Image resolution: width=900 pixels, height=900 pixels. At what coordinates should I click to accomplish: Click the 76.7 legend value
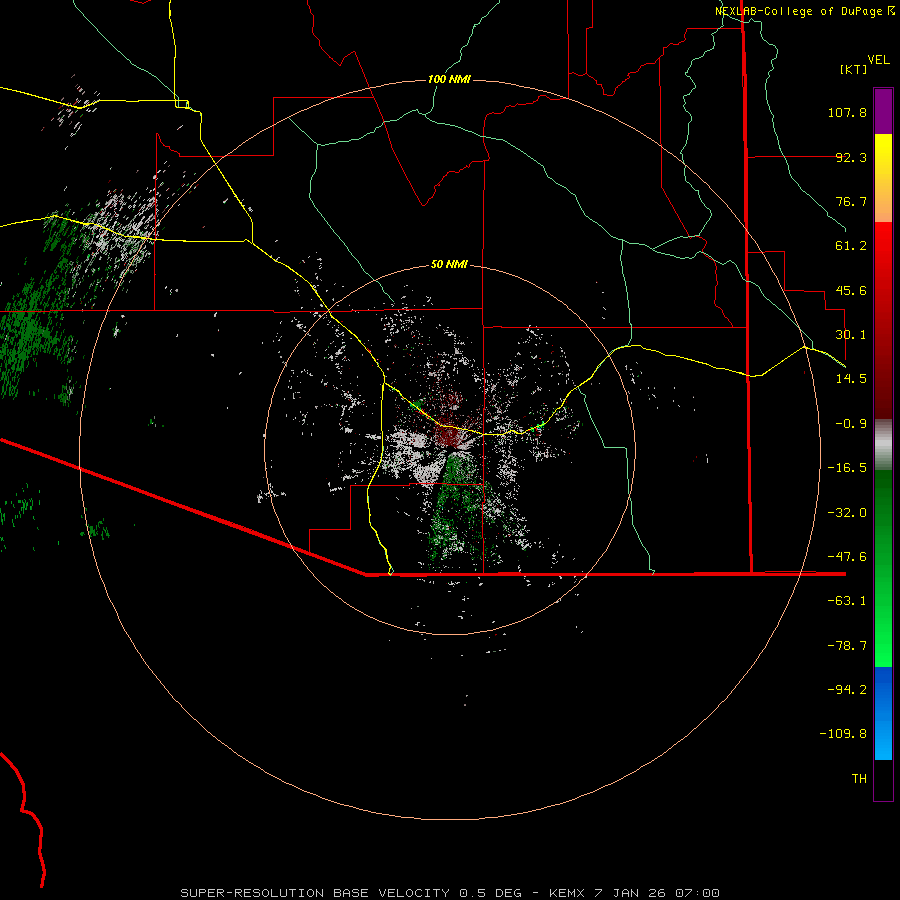click(851, 201)
